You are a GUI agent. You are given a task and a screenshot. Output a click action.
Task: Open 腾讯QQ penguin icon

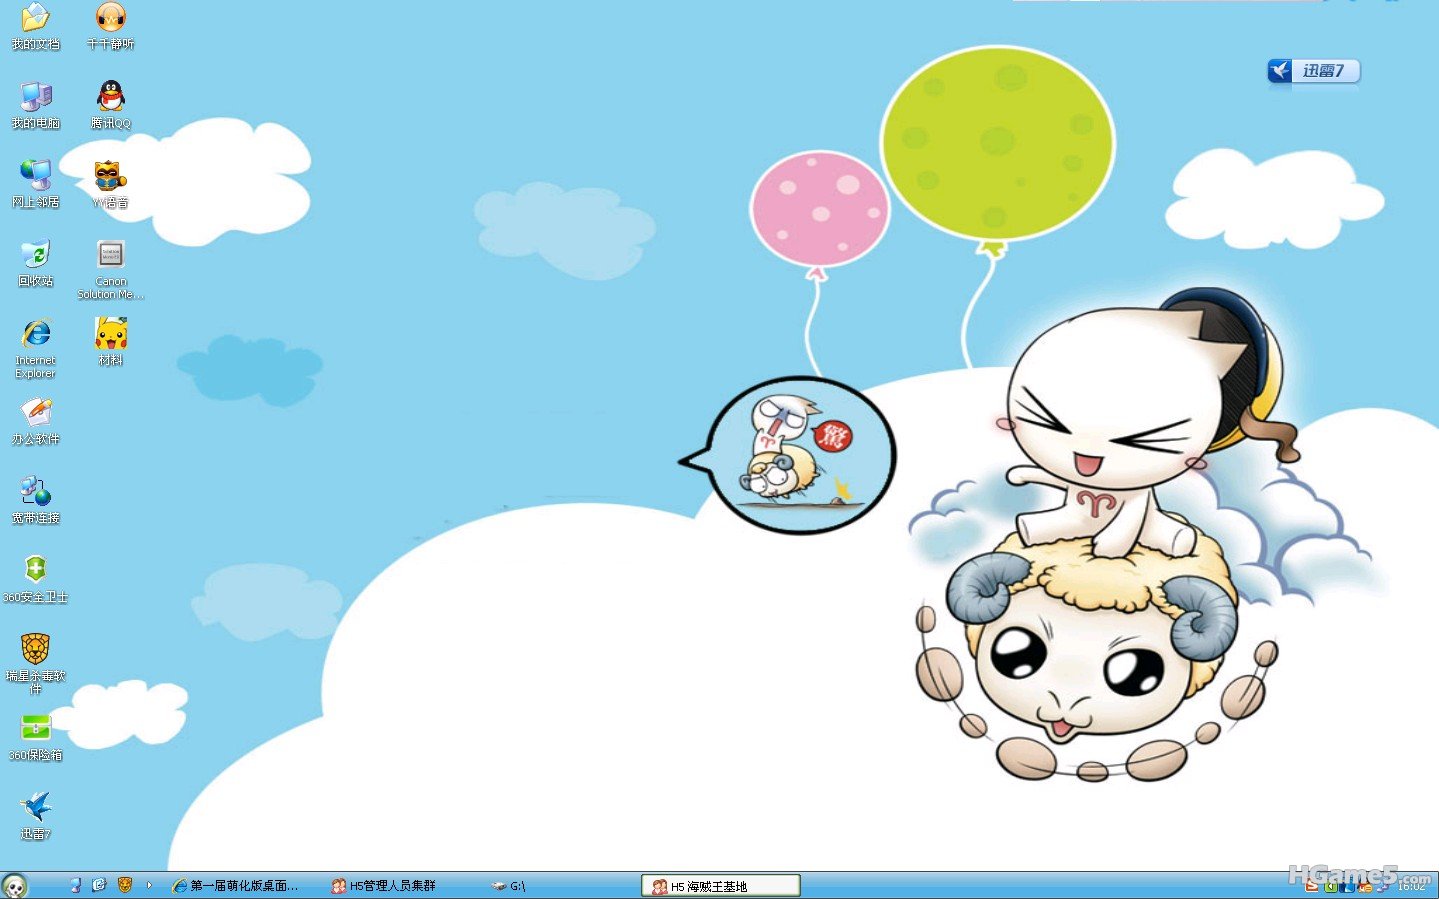tap(110, 97)
